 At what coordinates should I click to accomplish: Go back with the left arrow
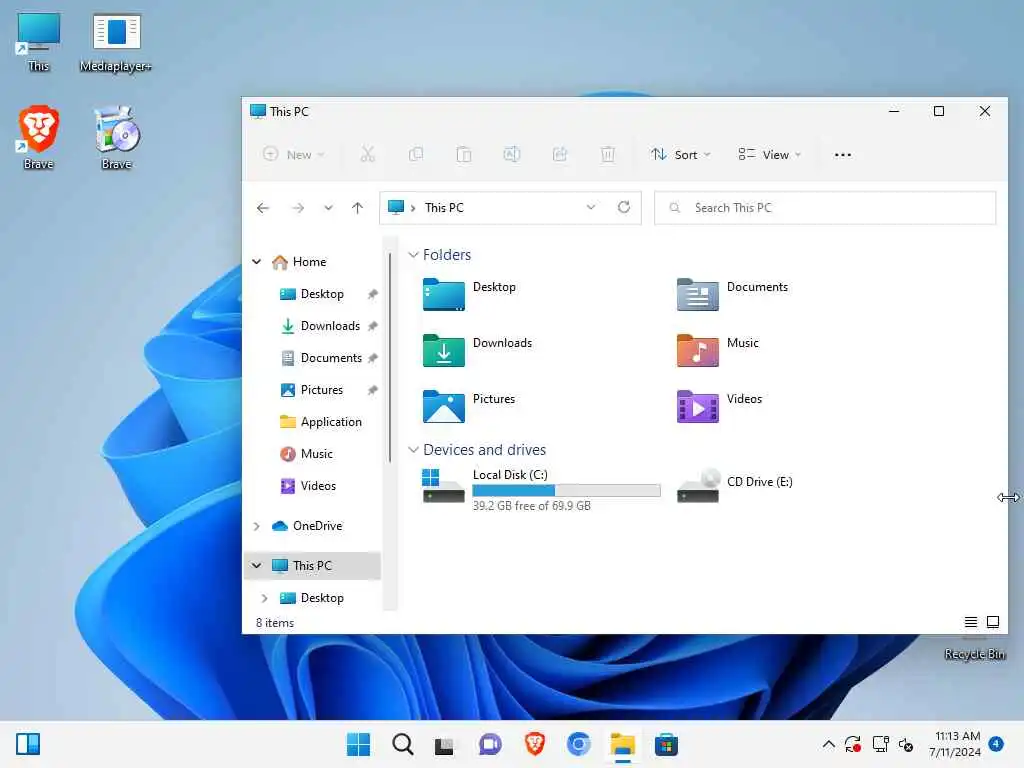click(x=263, y=208)
